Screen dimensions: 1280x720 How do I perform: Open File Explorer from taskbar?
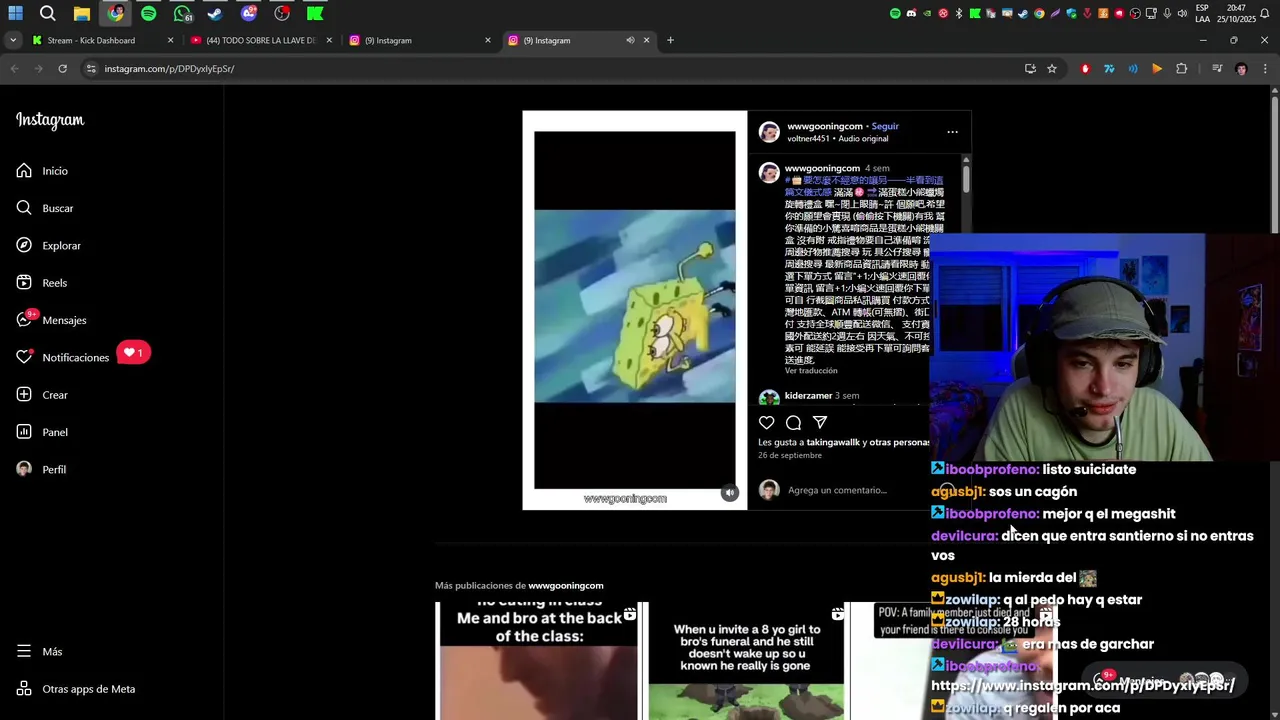point(81,13)
